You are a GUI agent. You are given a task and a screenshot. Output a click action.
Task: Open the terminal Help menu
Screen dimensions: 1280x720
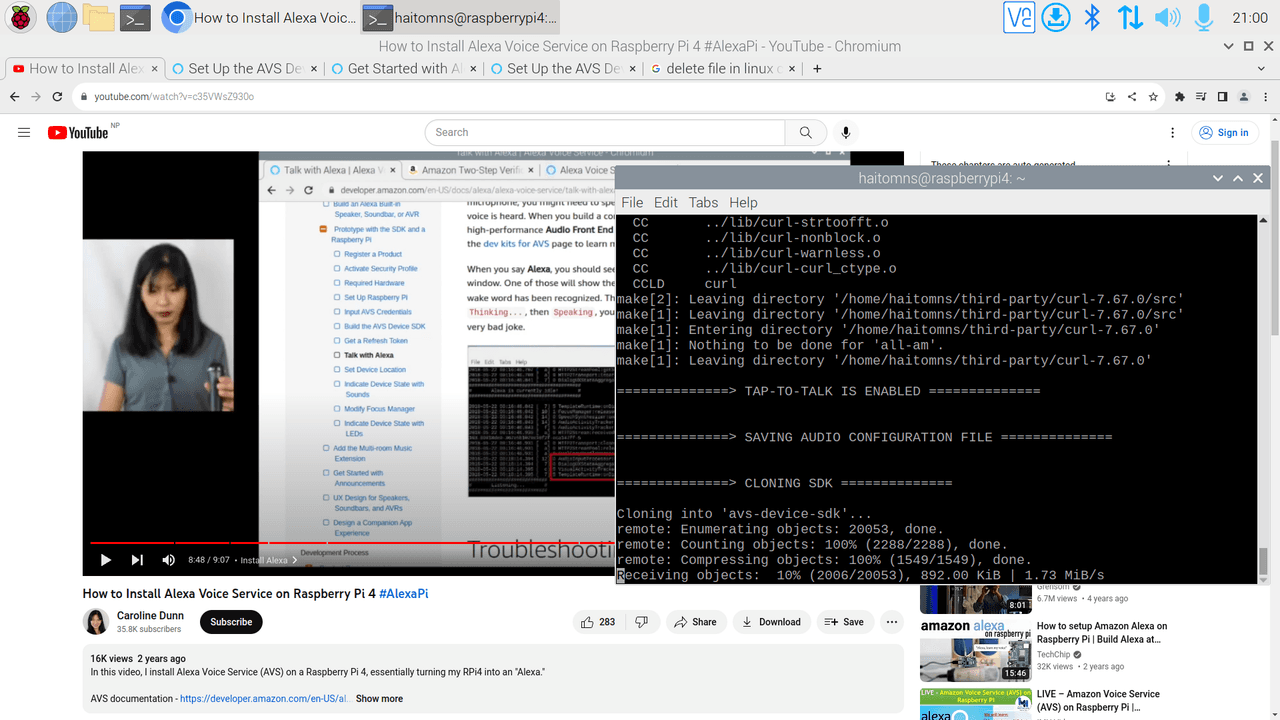pyautogui.click(x=743, y=202)
